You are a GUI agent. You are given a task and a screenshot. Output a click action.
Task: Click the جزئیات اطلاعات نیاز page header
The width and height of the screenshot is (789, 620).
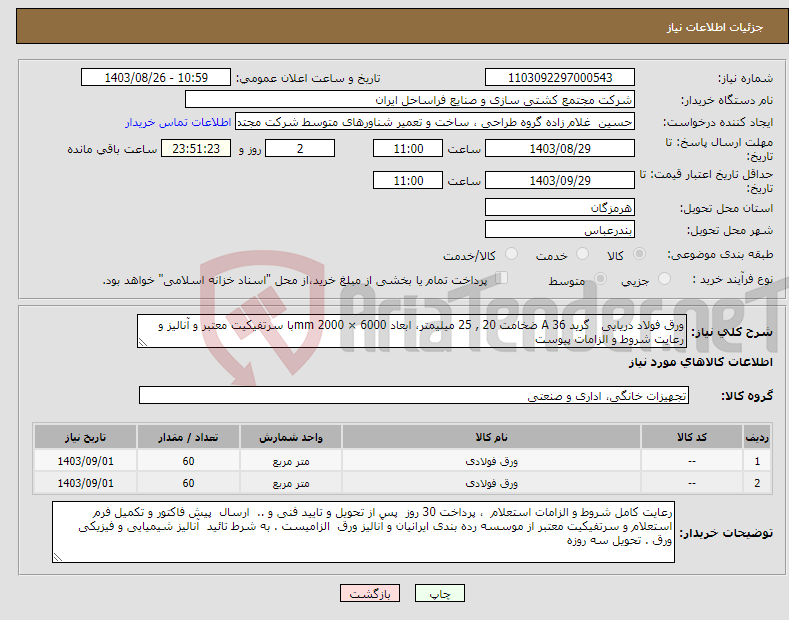[715, 27]
